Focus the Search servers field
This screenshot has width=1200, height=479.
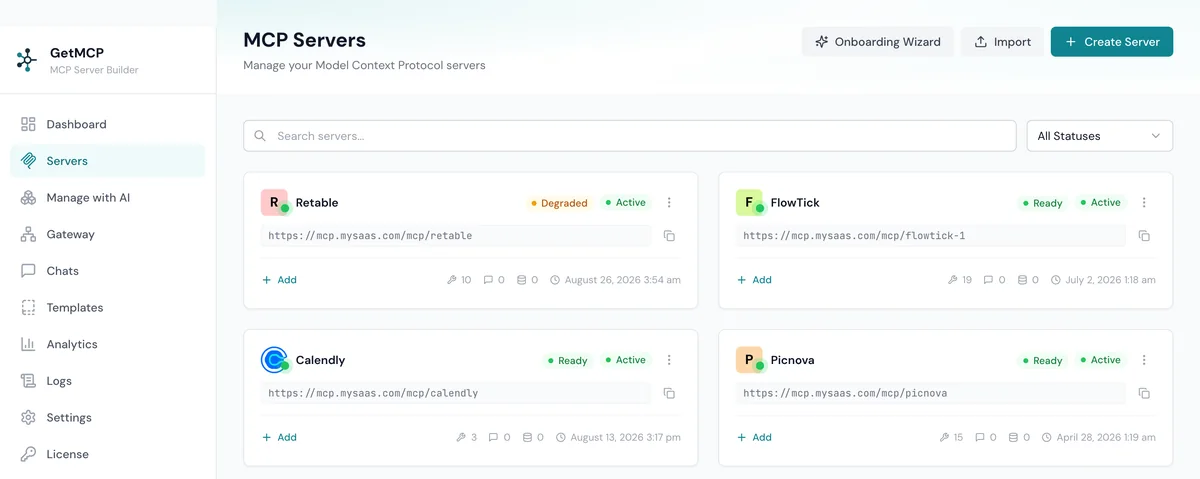(630, 136)
